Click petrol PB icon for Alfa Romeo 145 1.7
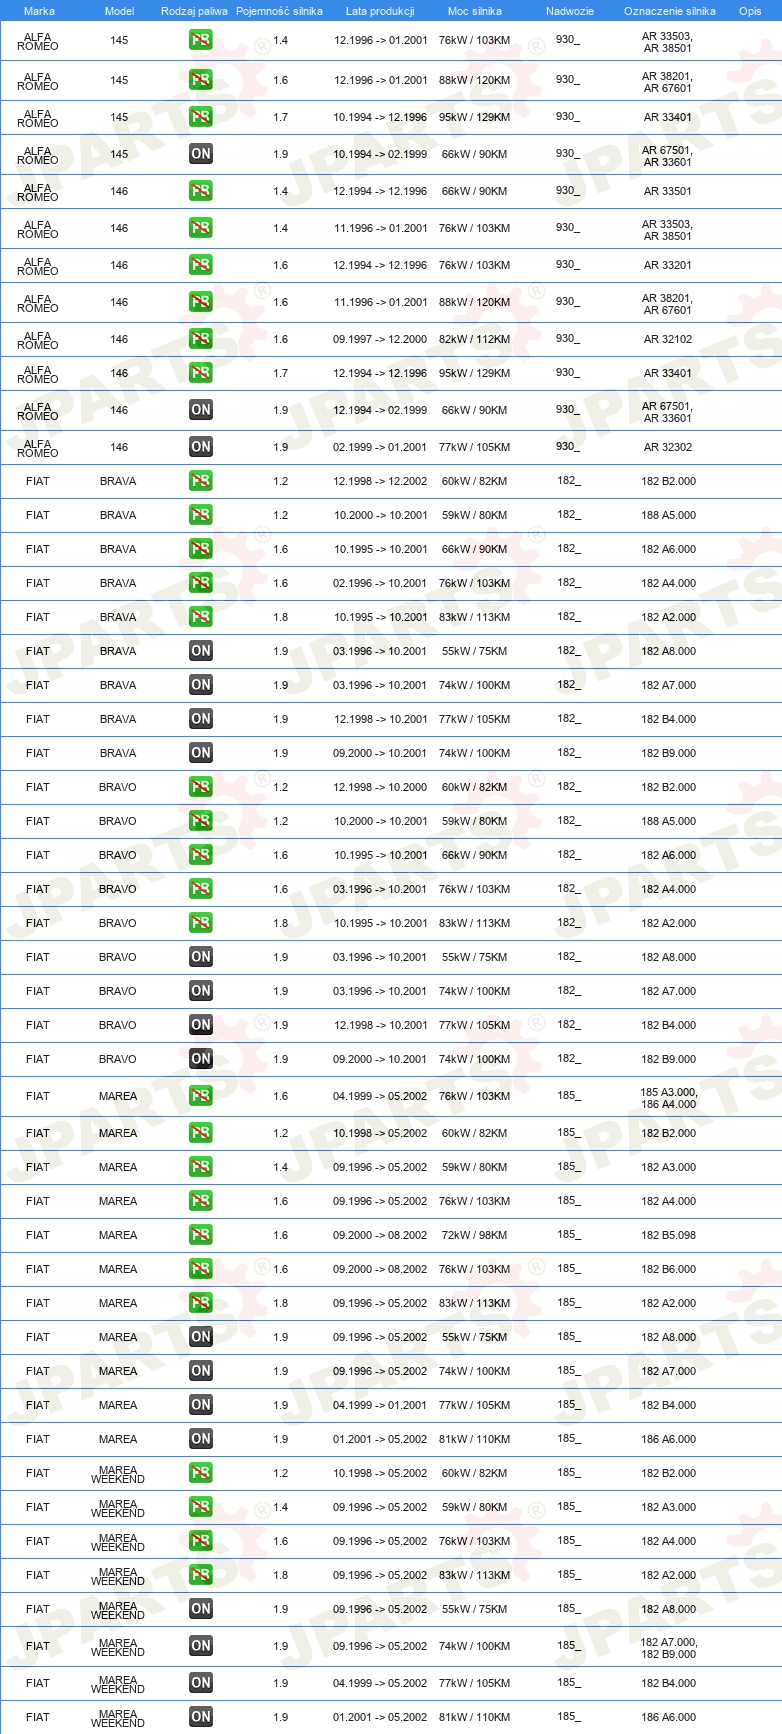This screenshot has width=782, height=1734. [201, 117]
